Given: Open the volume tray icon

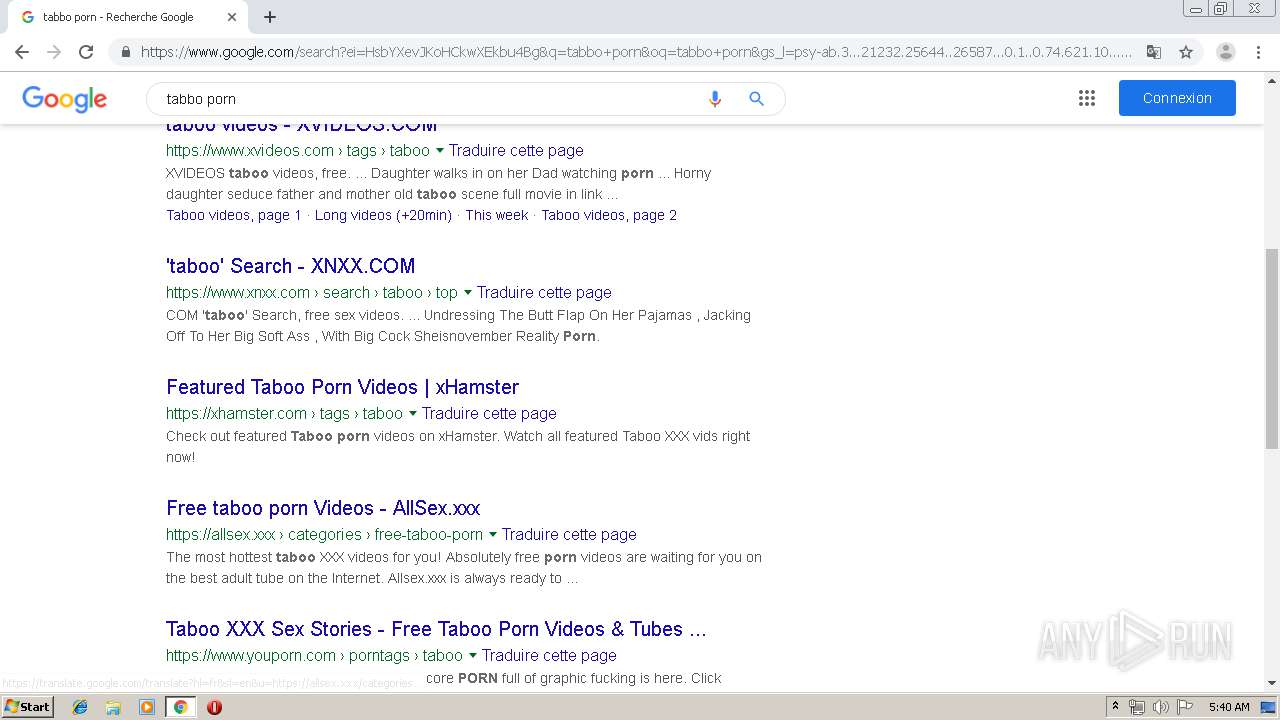Looking at the screenshot, I should 1160,707.
